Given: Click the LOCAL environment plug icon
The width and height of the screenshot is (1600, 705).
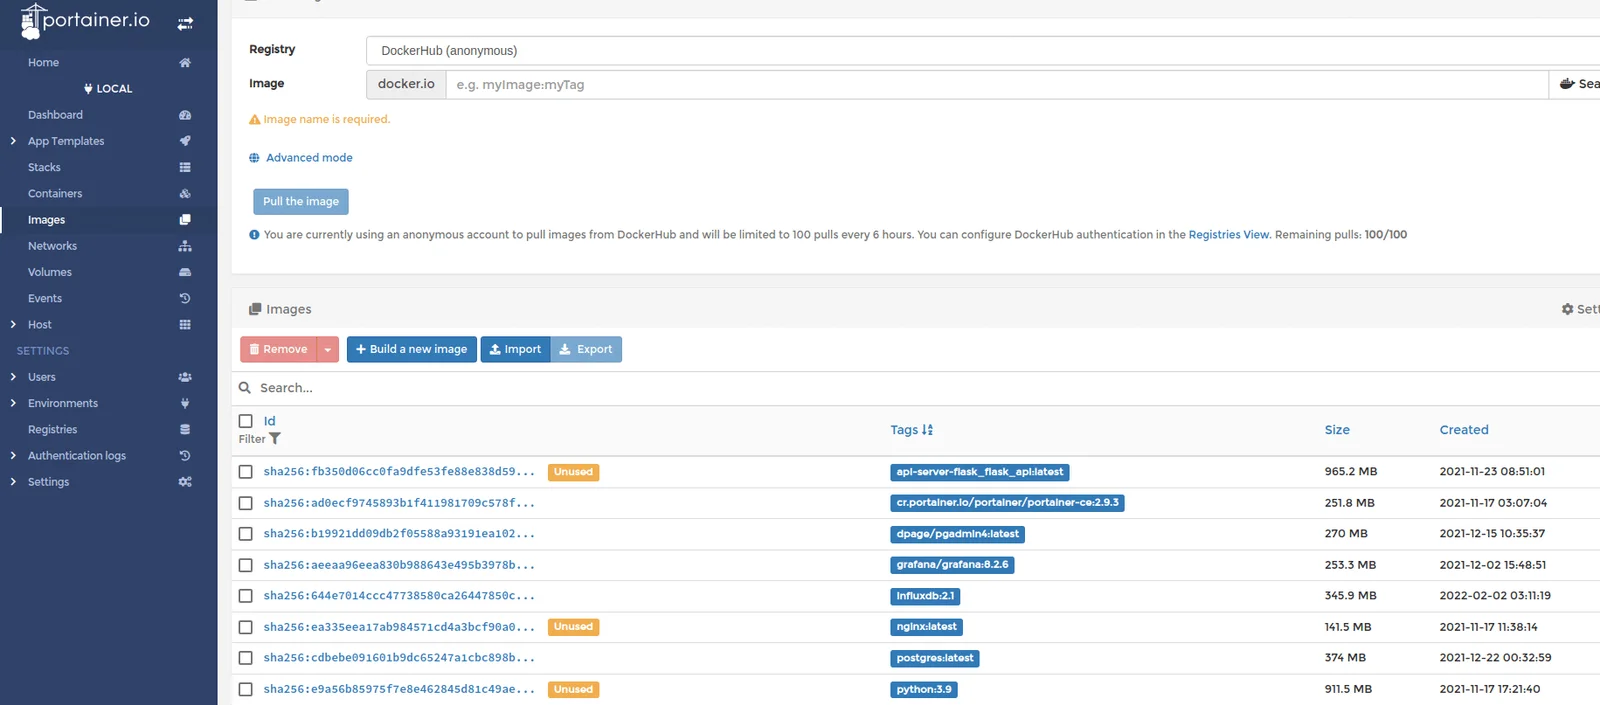Looking at the screenshot, I should 88,88.
